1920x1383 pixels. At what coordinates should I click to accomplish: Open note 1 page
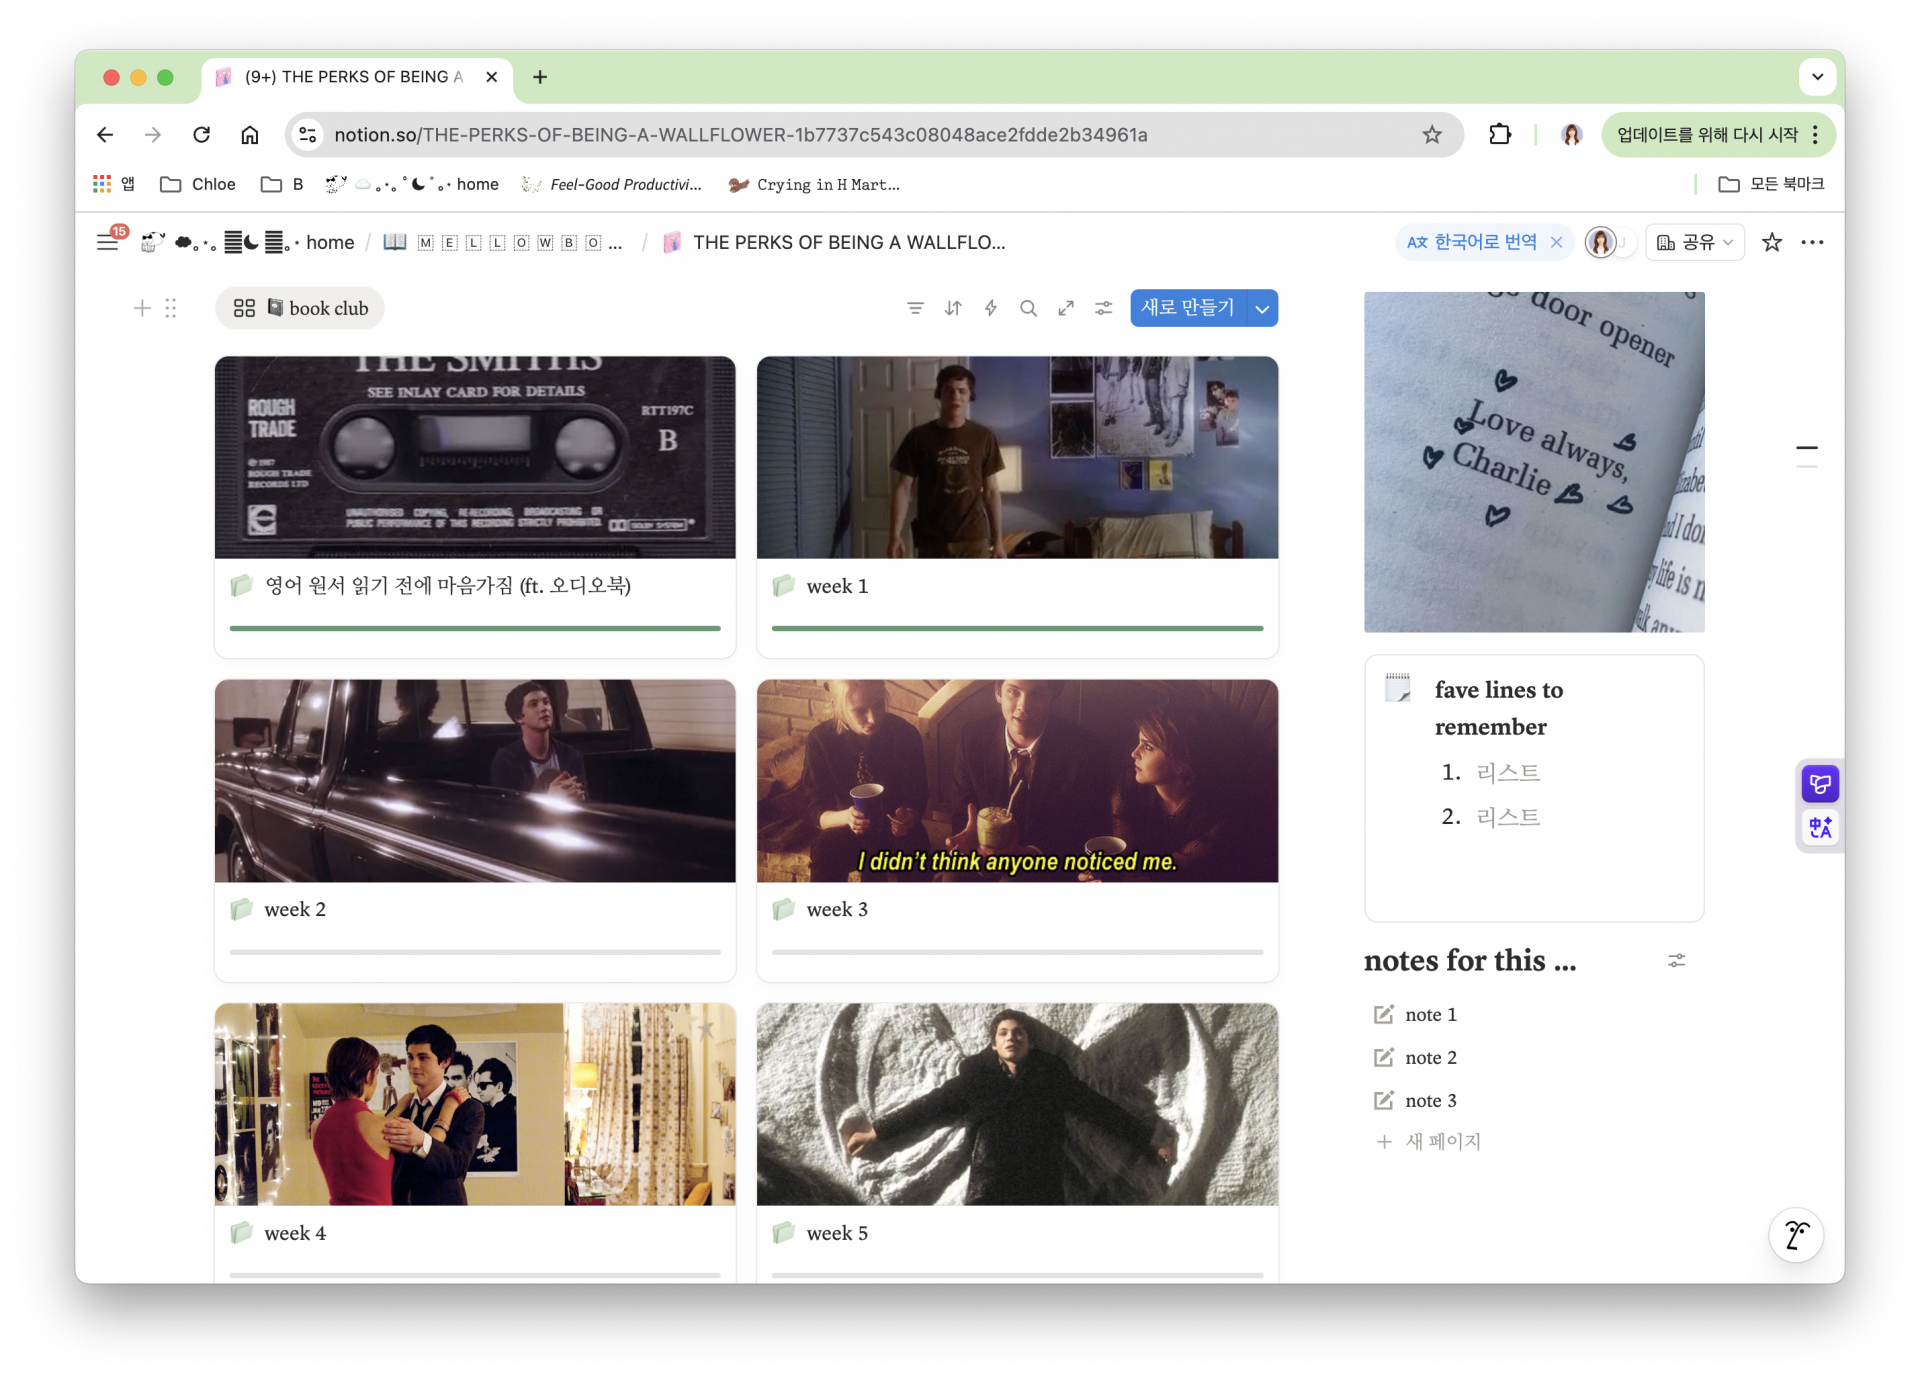(x=1430, y=1014)
